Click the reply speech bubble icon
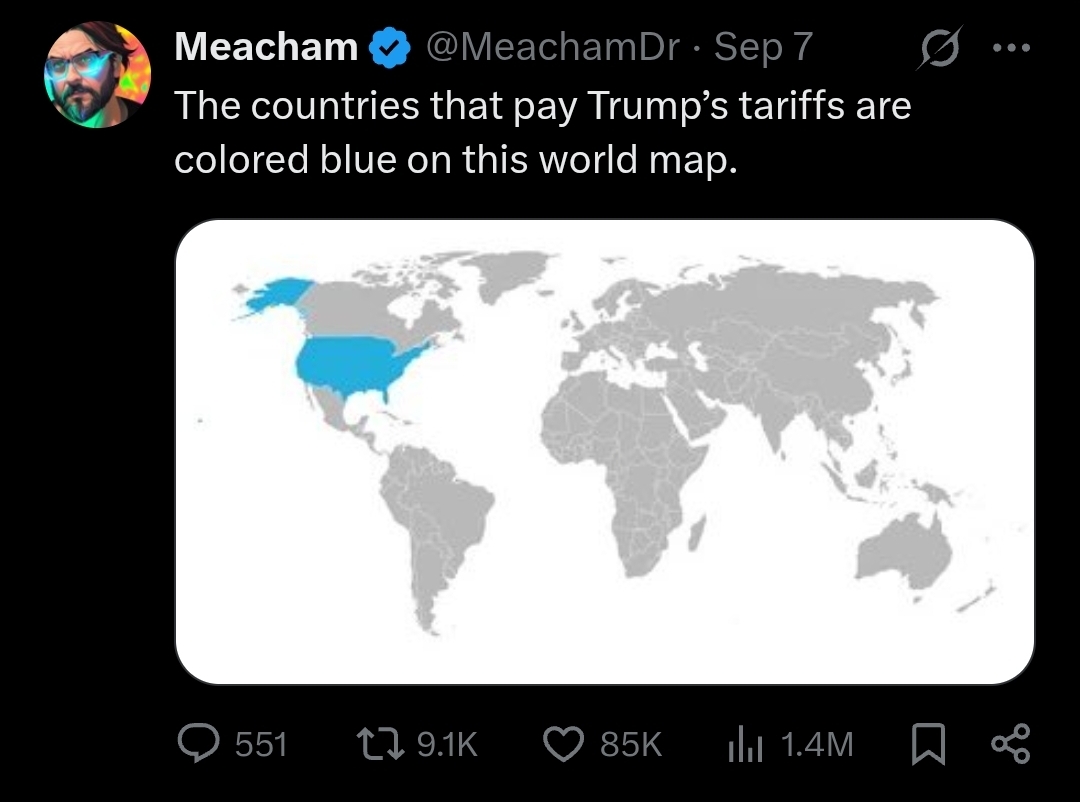This screenshot has width=1080, height=802. tap(197, 743)
